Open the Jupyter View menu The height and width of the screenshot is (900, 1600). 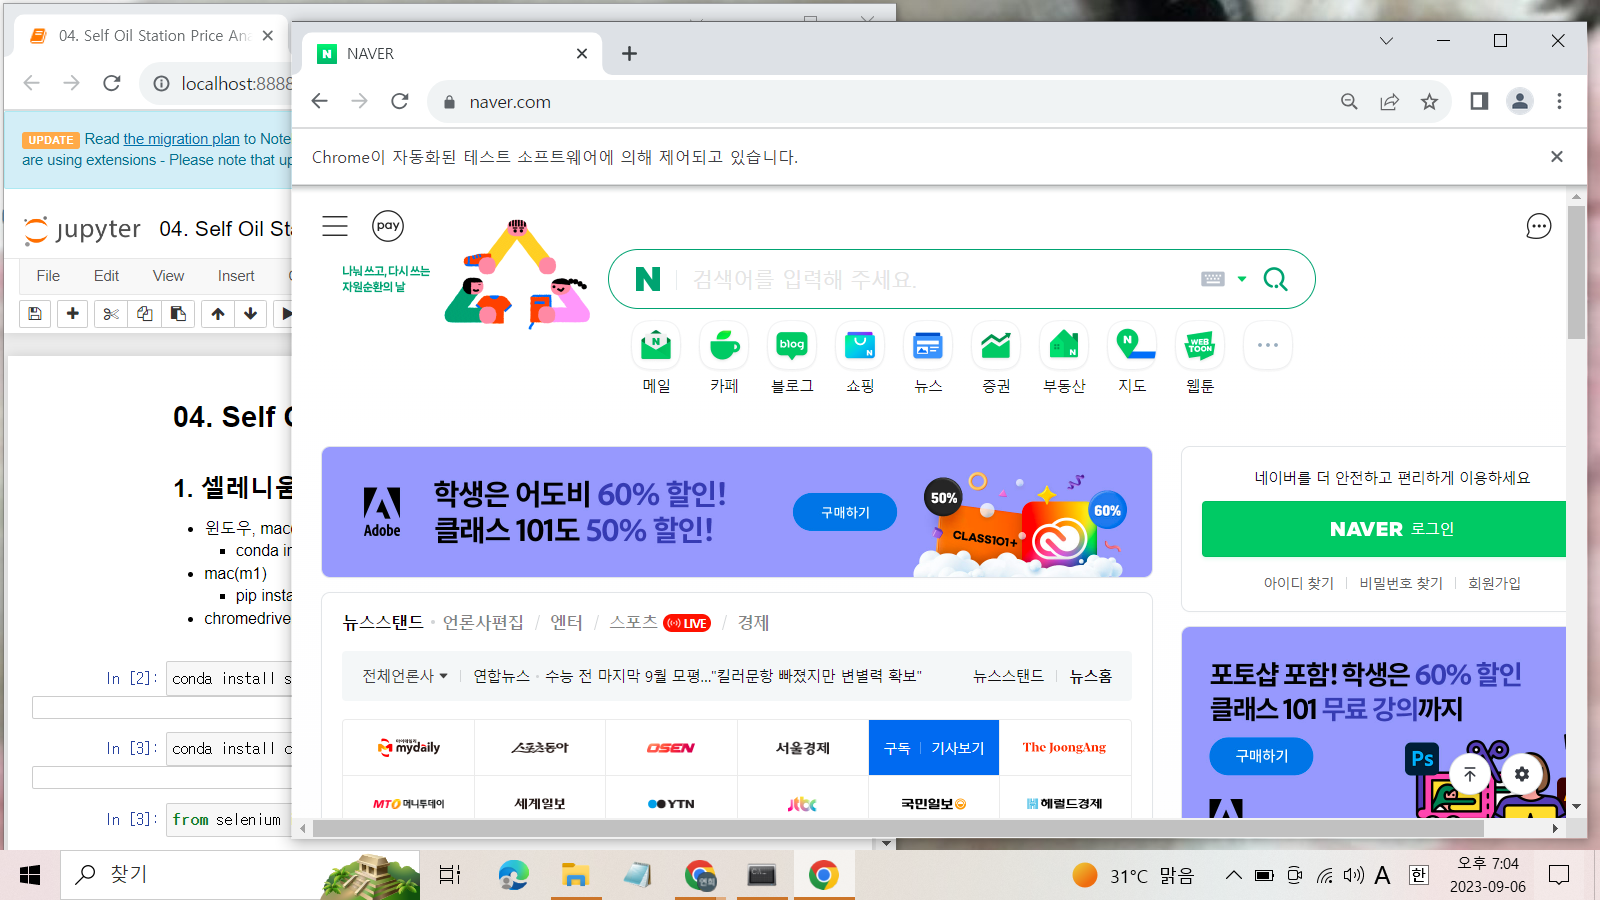pyautogui.click(x=168, y=276)
